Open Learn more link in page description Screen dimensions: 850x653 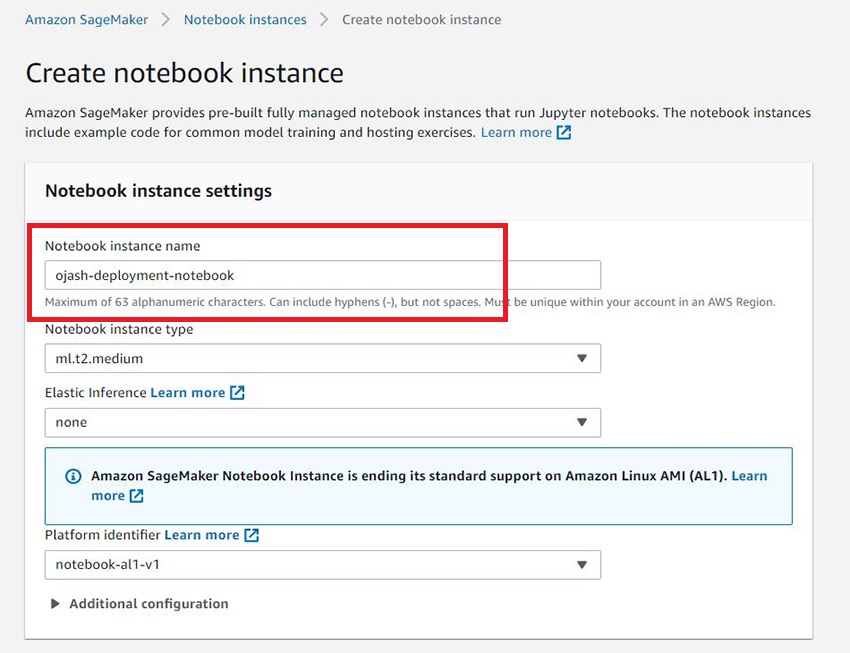[x=516, y=133]
